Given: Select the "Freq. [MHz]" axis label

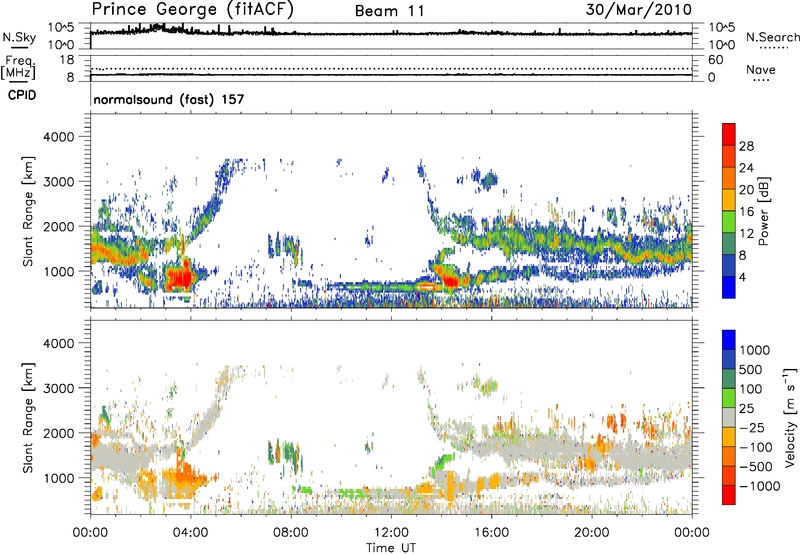Looking at the screenshot, I should coord(18,67).
